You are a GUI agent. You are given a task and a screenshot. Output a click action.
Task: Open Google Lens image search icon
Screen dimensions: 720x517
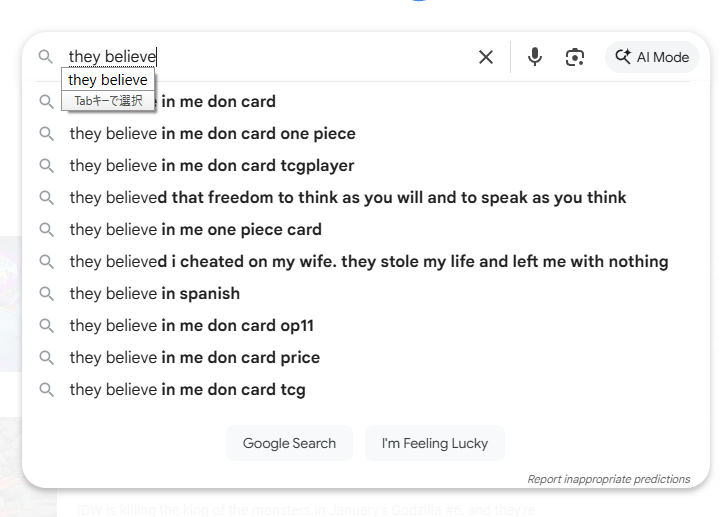tap(575, 57)
